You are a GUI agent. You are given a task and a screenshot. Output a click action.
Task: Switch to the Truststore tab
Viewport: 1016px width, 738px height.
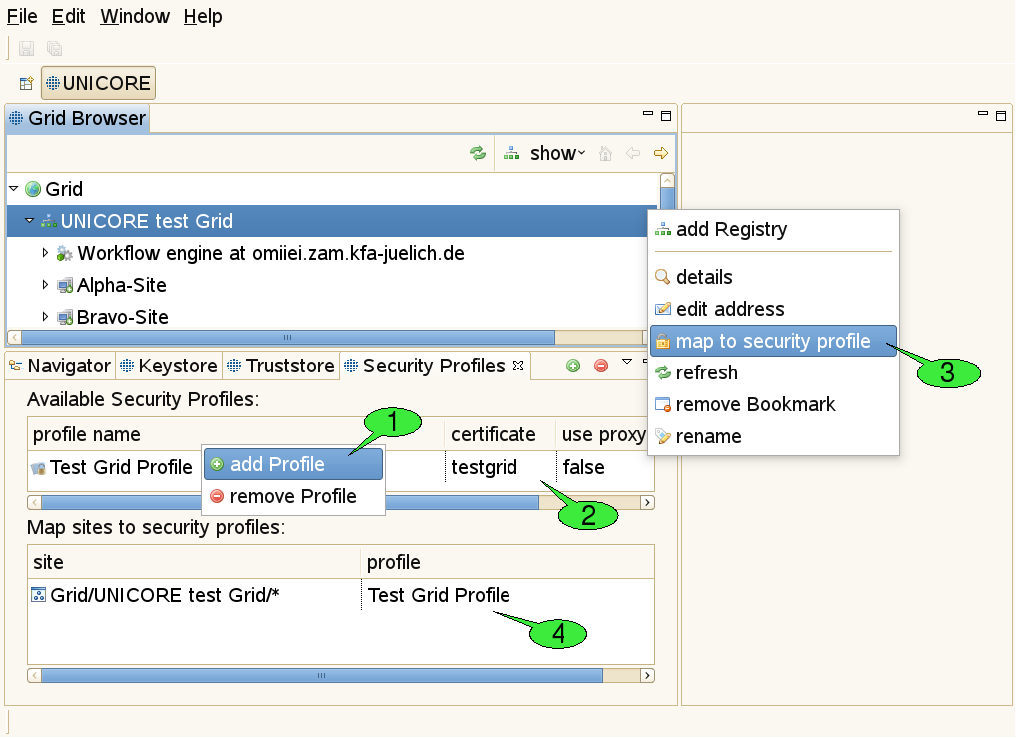pos(281,366)
